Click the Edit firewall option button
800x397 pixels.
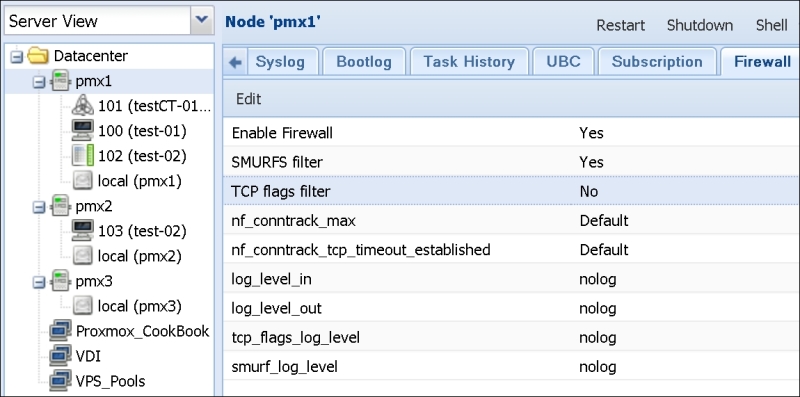click(248, 99)
